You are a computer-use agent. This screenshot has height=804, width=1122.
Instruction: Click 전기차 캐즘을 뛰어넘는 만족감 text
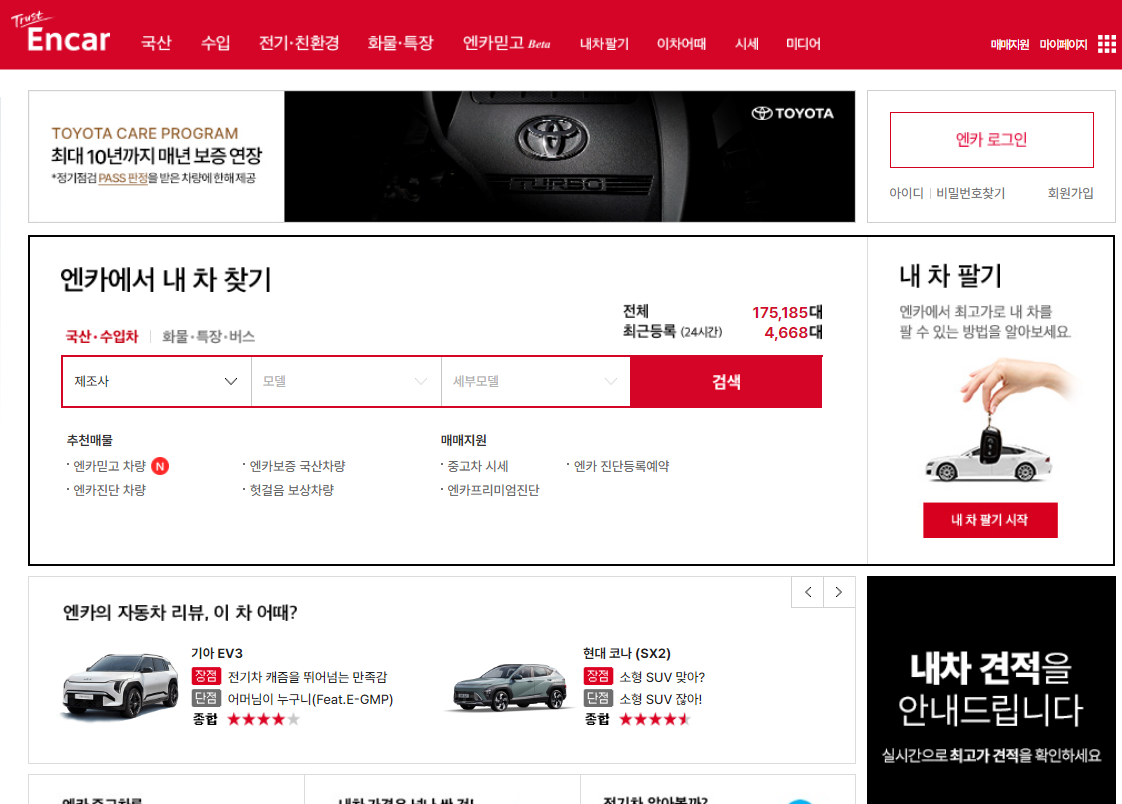pyautogui.click(x=307, y=677)
